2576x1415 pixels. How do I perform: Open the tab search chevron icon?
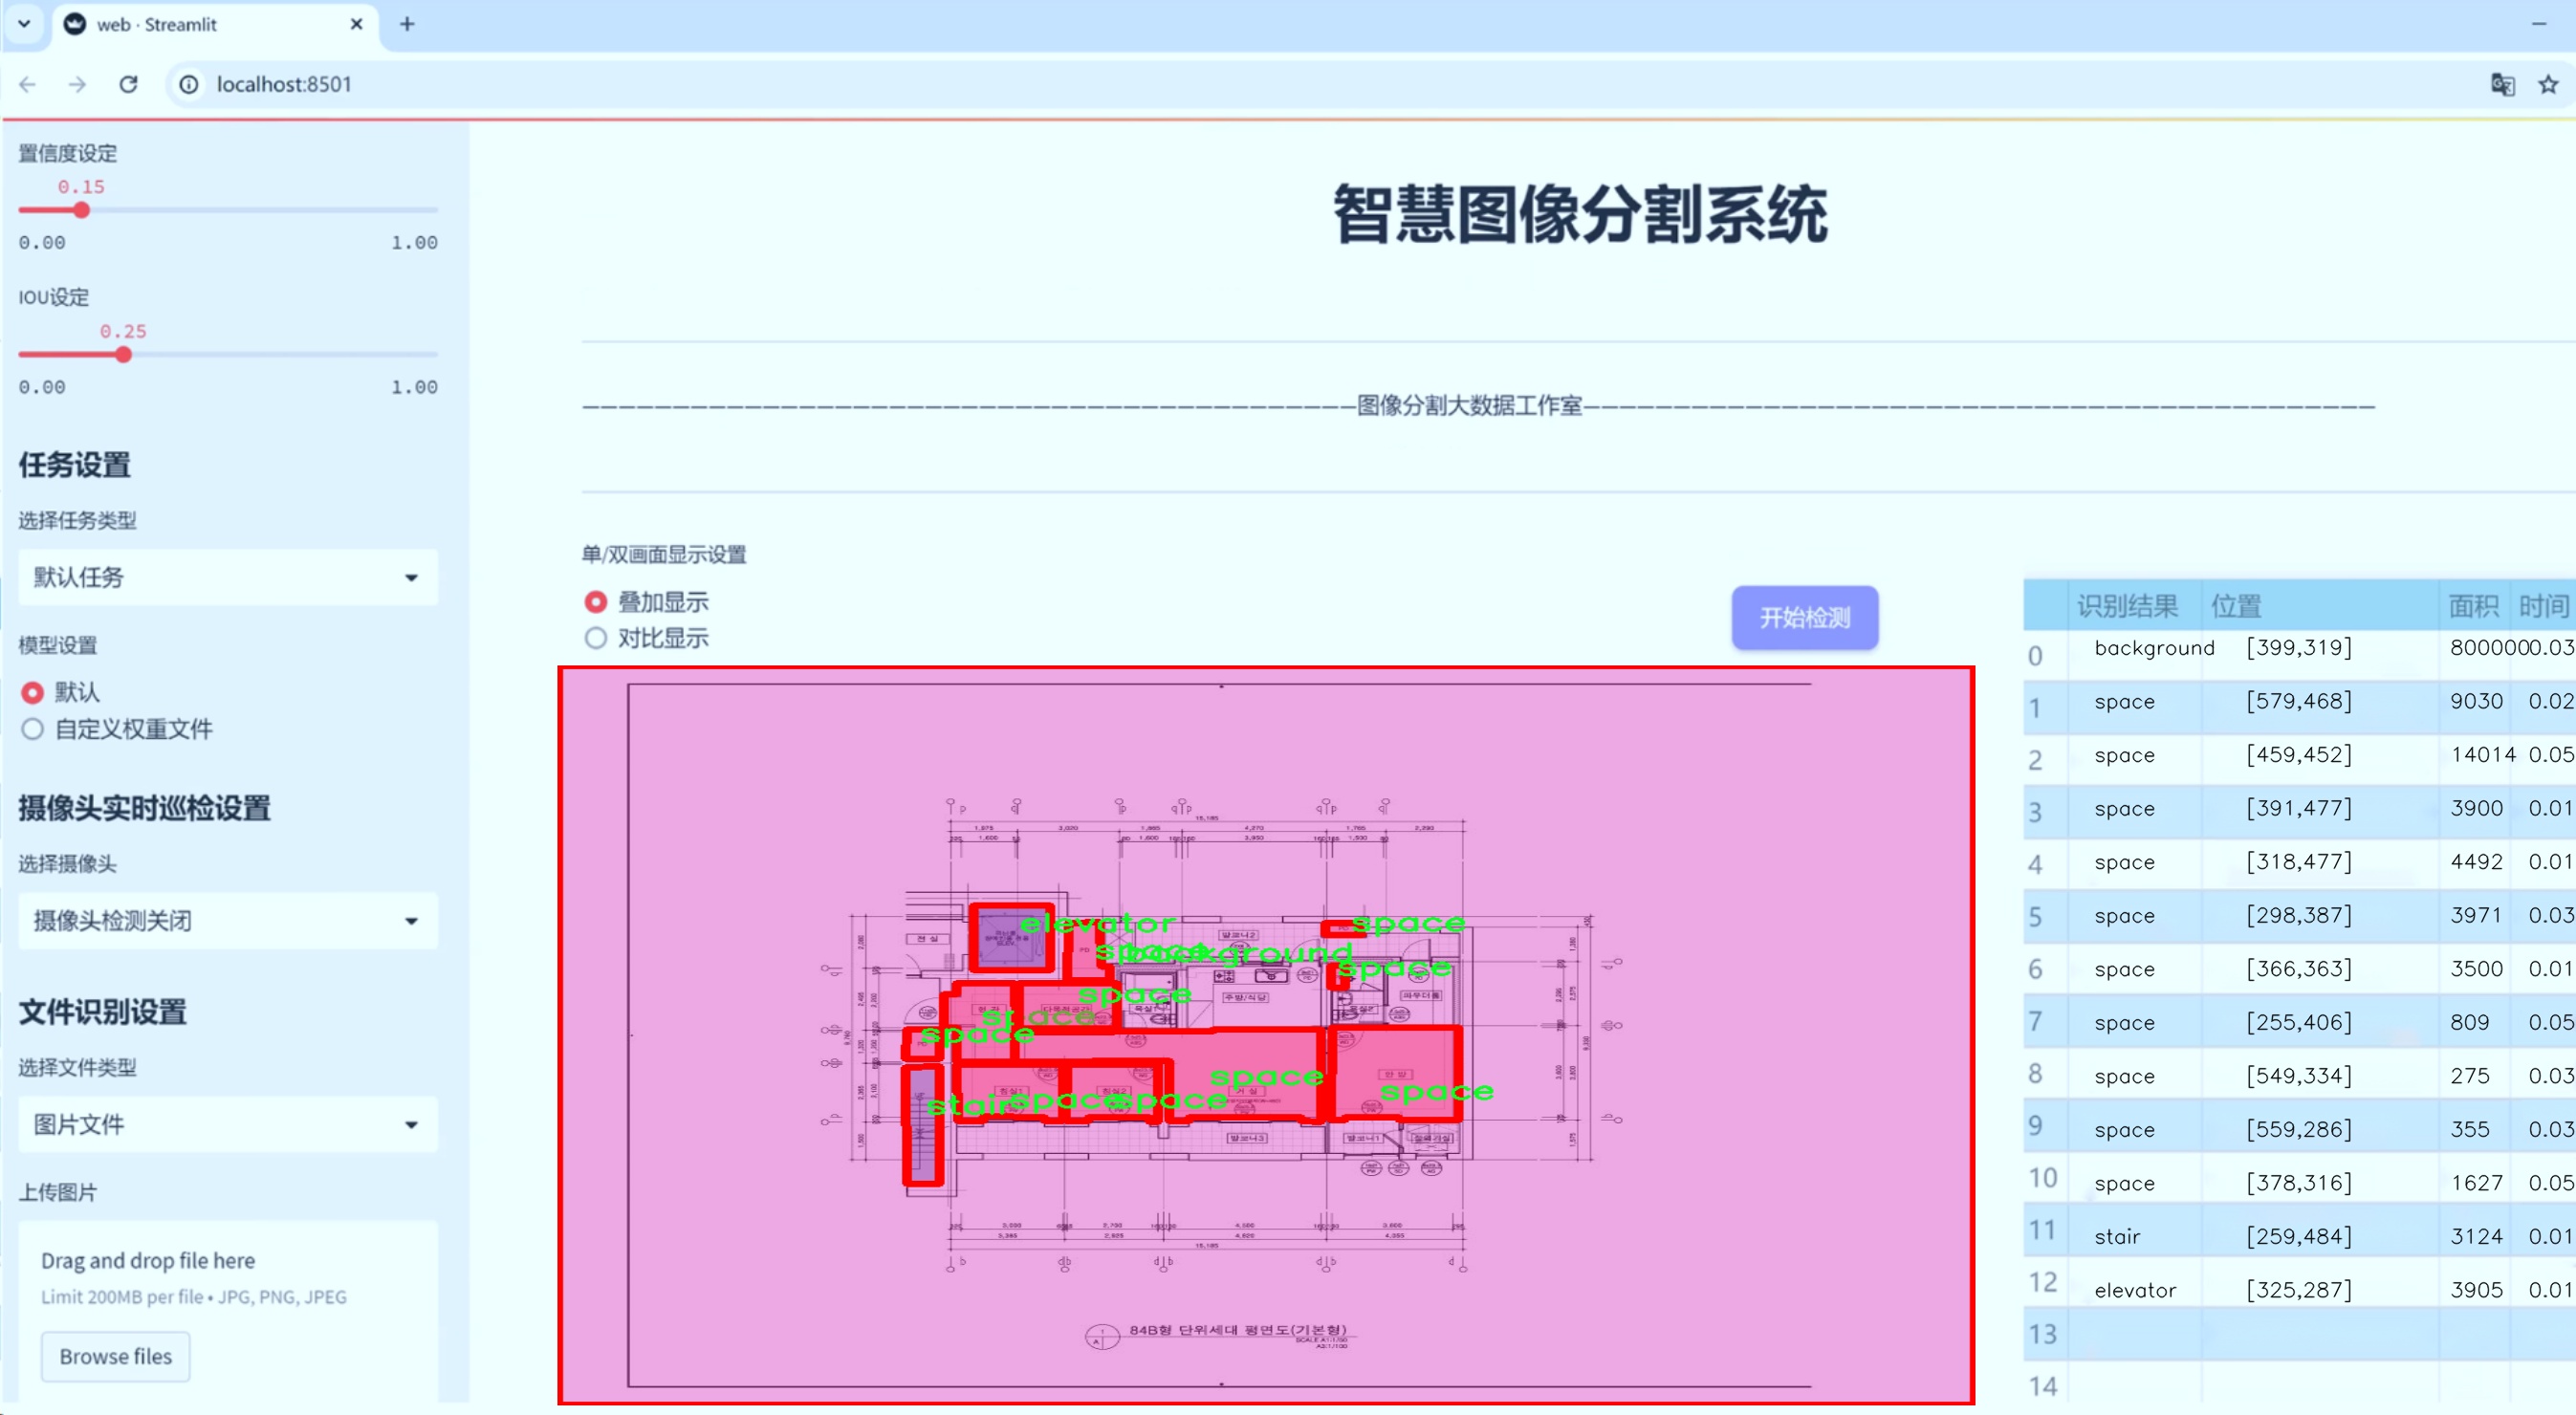point(24,24)
